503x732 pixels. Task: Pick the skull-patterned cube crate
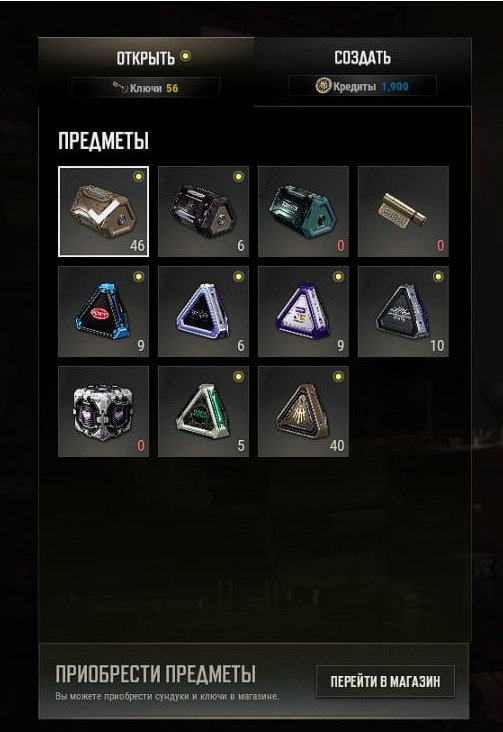(x=103, y=411)
